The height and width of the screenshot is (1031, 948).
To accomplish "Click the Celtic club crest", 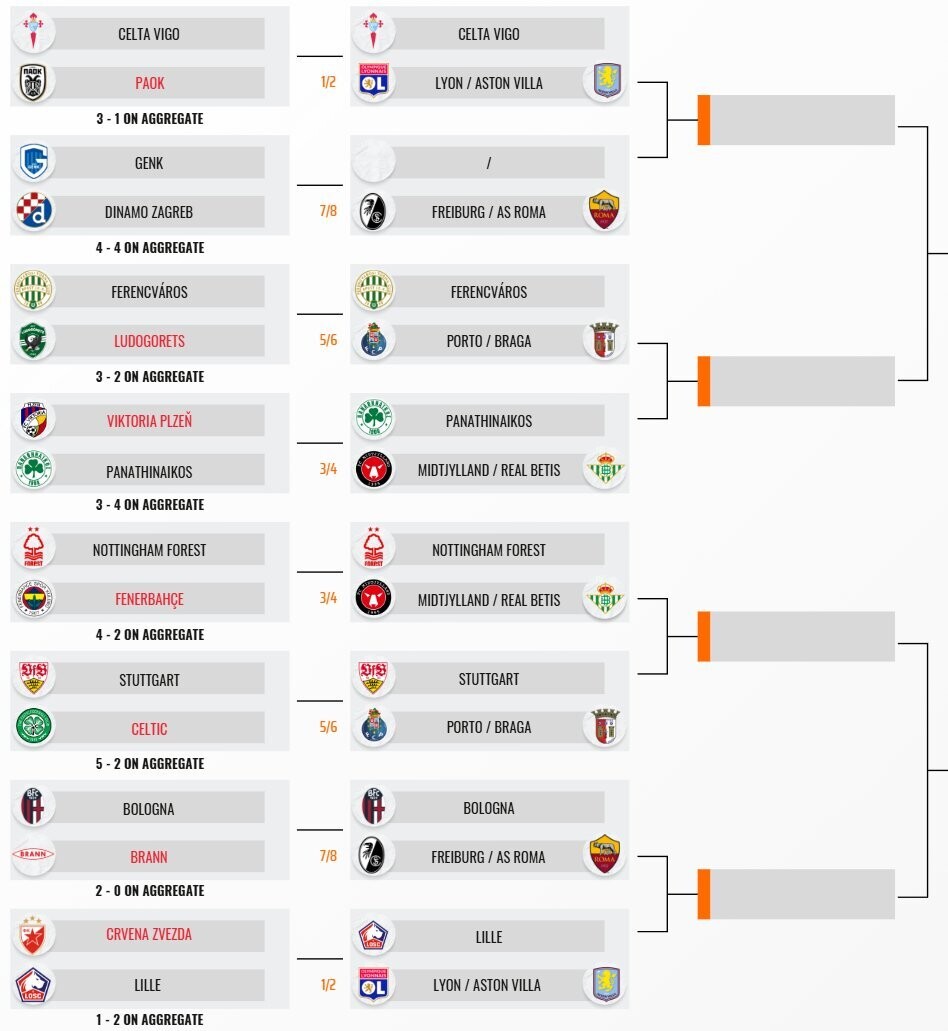I will [x=34, y=728].
